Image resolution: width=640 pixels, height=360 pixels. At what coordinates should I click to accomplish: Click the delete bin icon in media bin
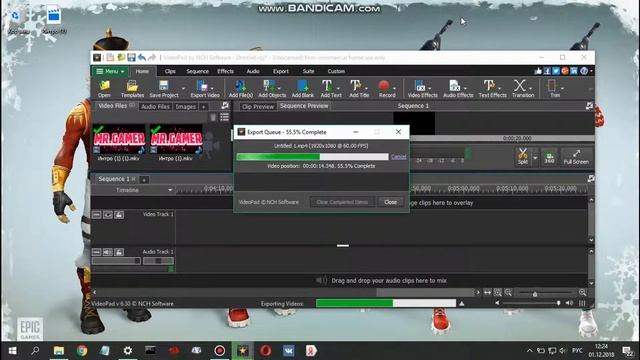pos(213,118)
